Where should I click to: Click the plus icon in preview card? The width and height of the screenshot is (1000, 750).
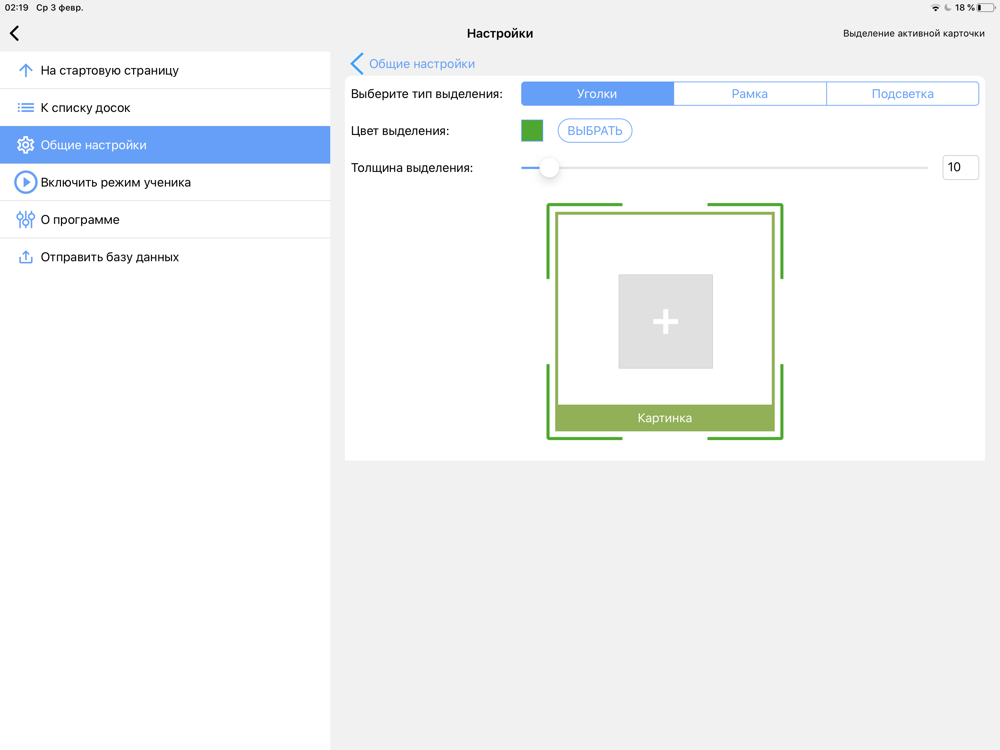(x=665, y=321)
